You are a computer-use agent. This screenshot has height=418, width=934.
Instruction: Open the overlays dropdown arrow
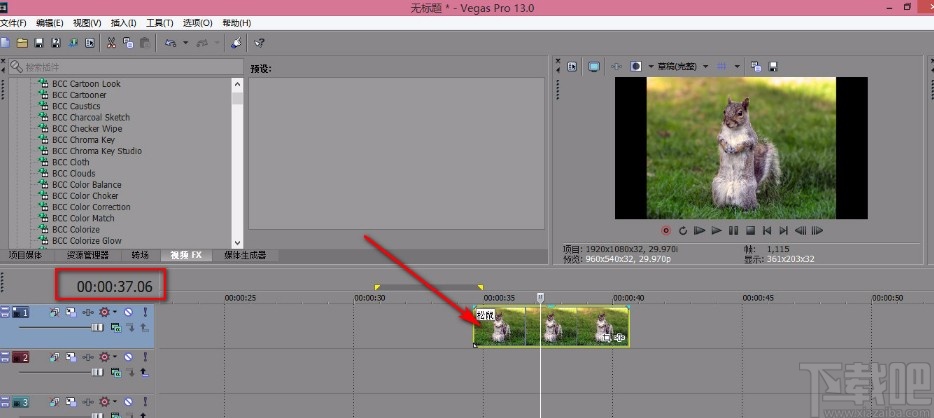click(x=737, y=67)
